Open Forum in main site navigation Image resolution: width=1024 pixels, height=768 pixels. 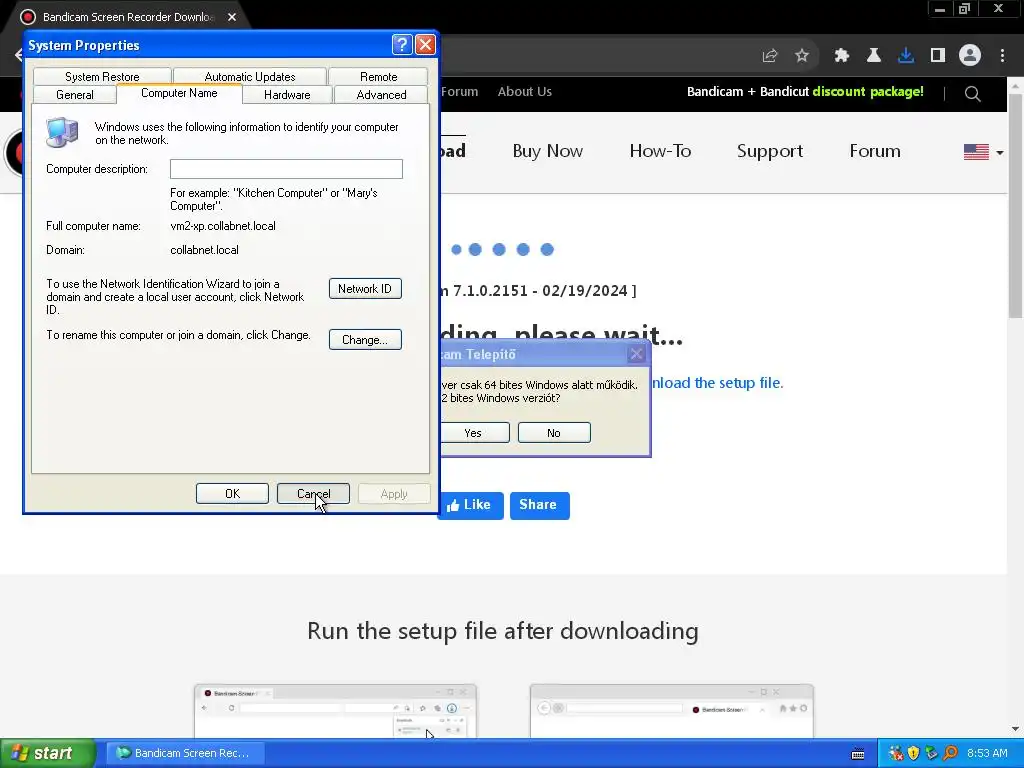click(x=874, y=151)
